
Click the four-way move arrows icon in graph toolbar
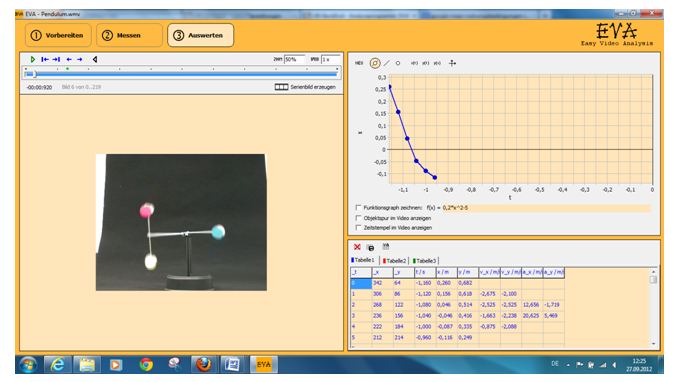(452, 63)
